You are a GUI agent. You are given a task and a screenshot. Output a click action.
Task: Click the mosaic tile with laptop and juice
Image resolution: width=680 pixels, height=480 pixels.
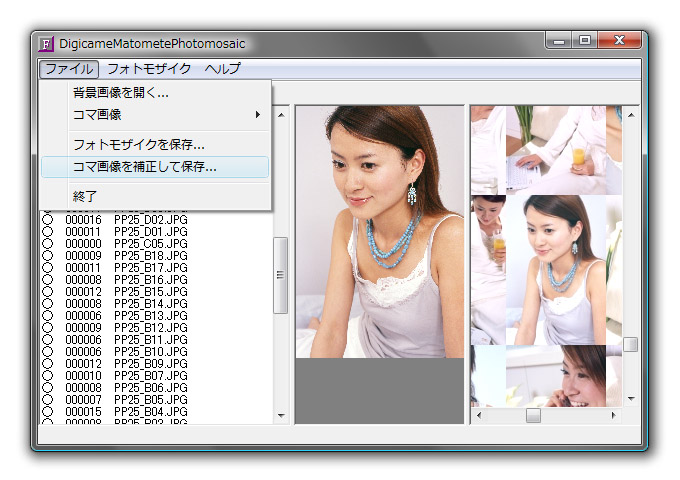click(x=556, y=150)
